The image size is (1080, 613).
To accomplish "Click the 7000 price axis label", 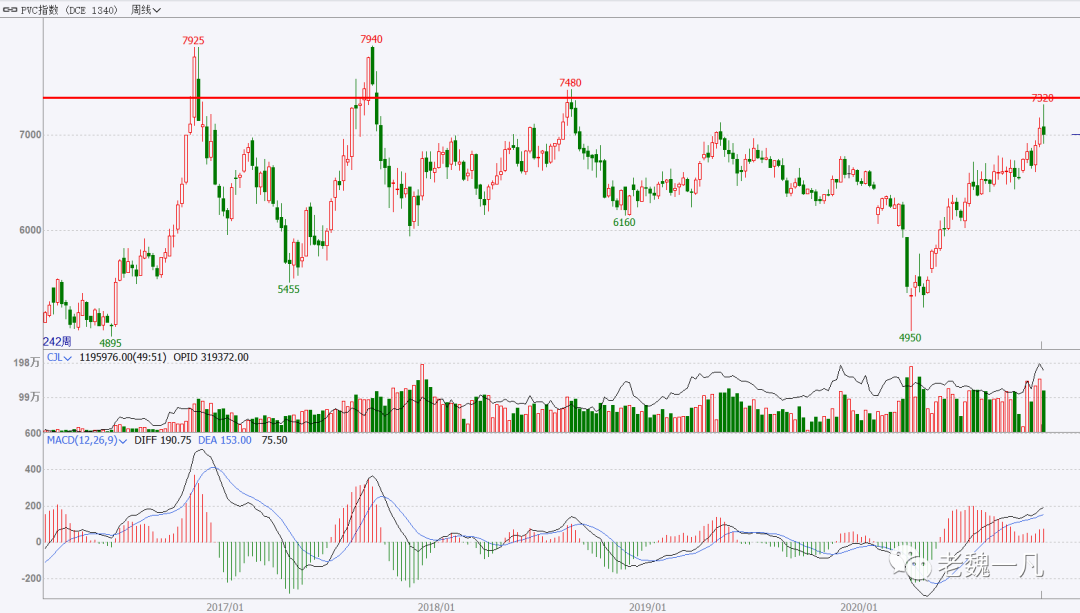I will coord(30,135).
